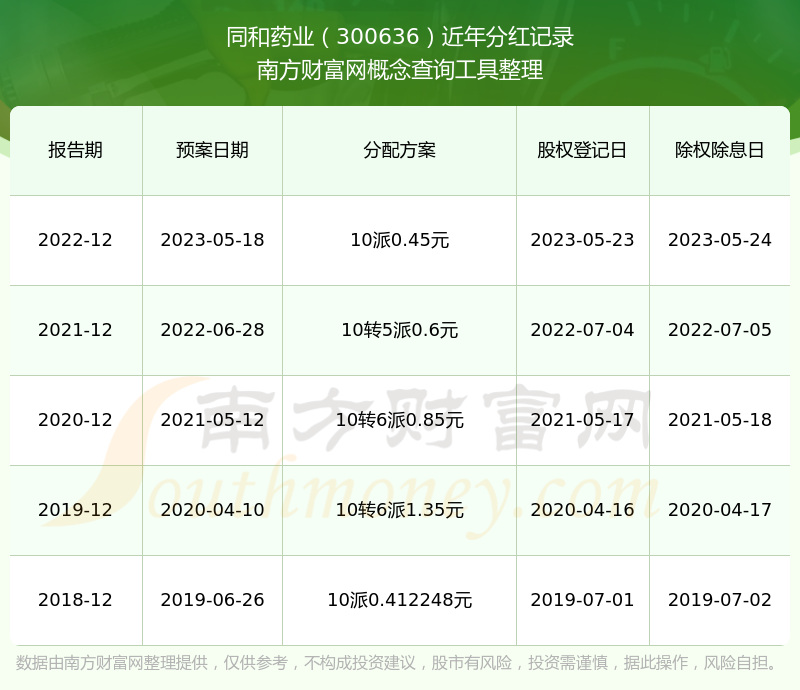
Task: Click the title 同和药业（300636）近年分红记录
Action: tap(400, 37)
